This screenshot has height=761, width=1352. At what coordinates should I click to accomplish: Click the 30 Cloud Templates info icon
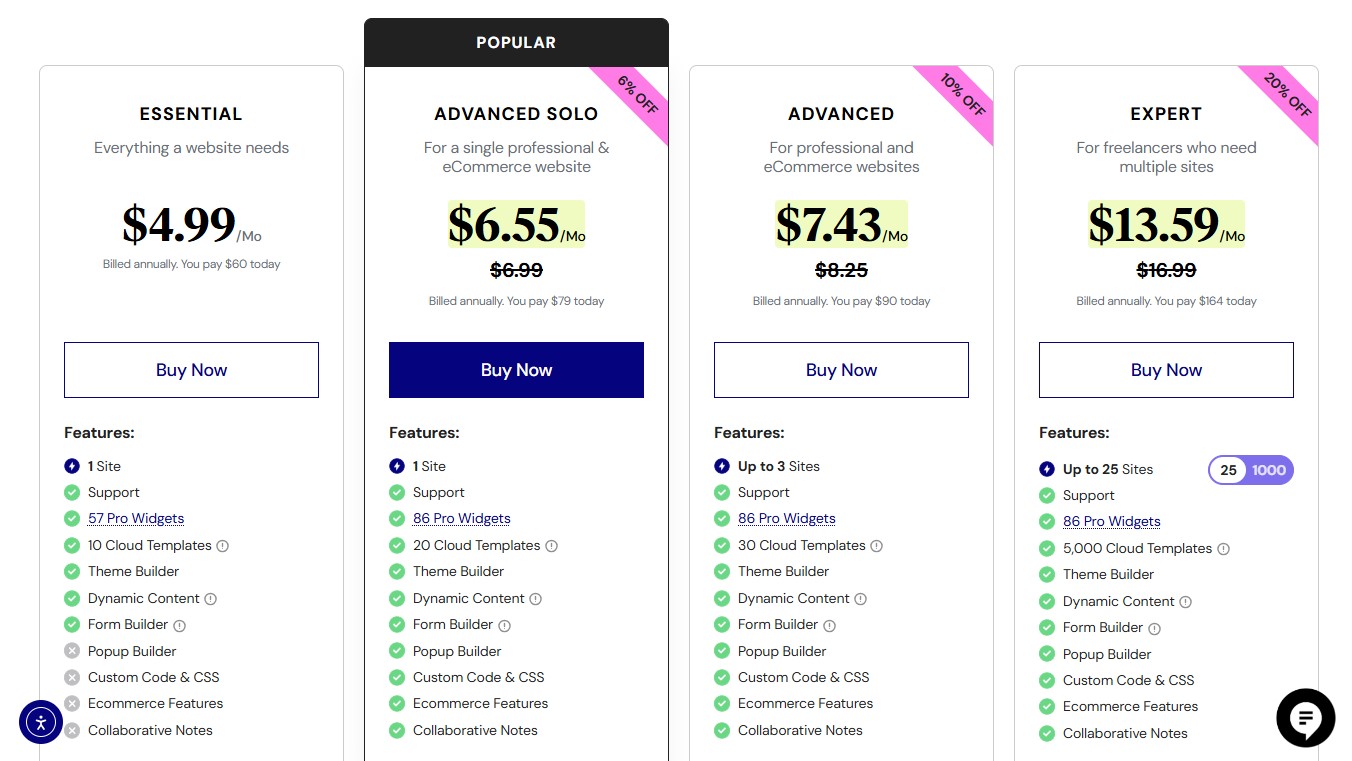[877, 545]
